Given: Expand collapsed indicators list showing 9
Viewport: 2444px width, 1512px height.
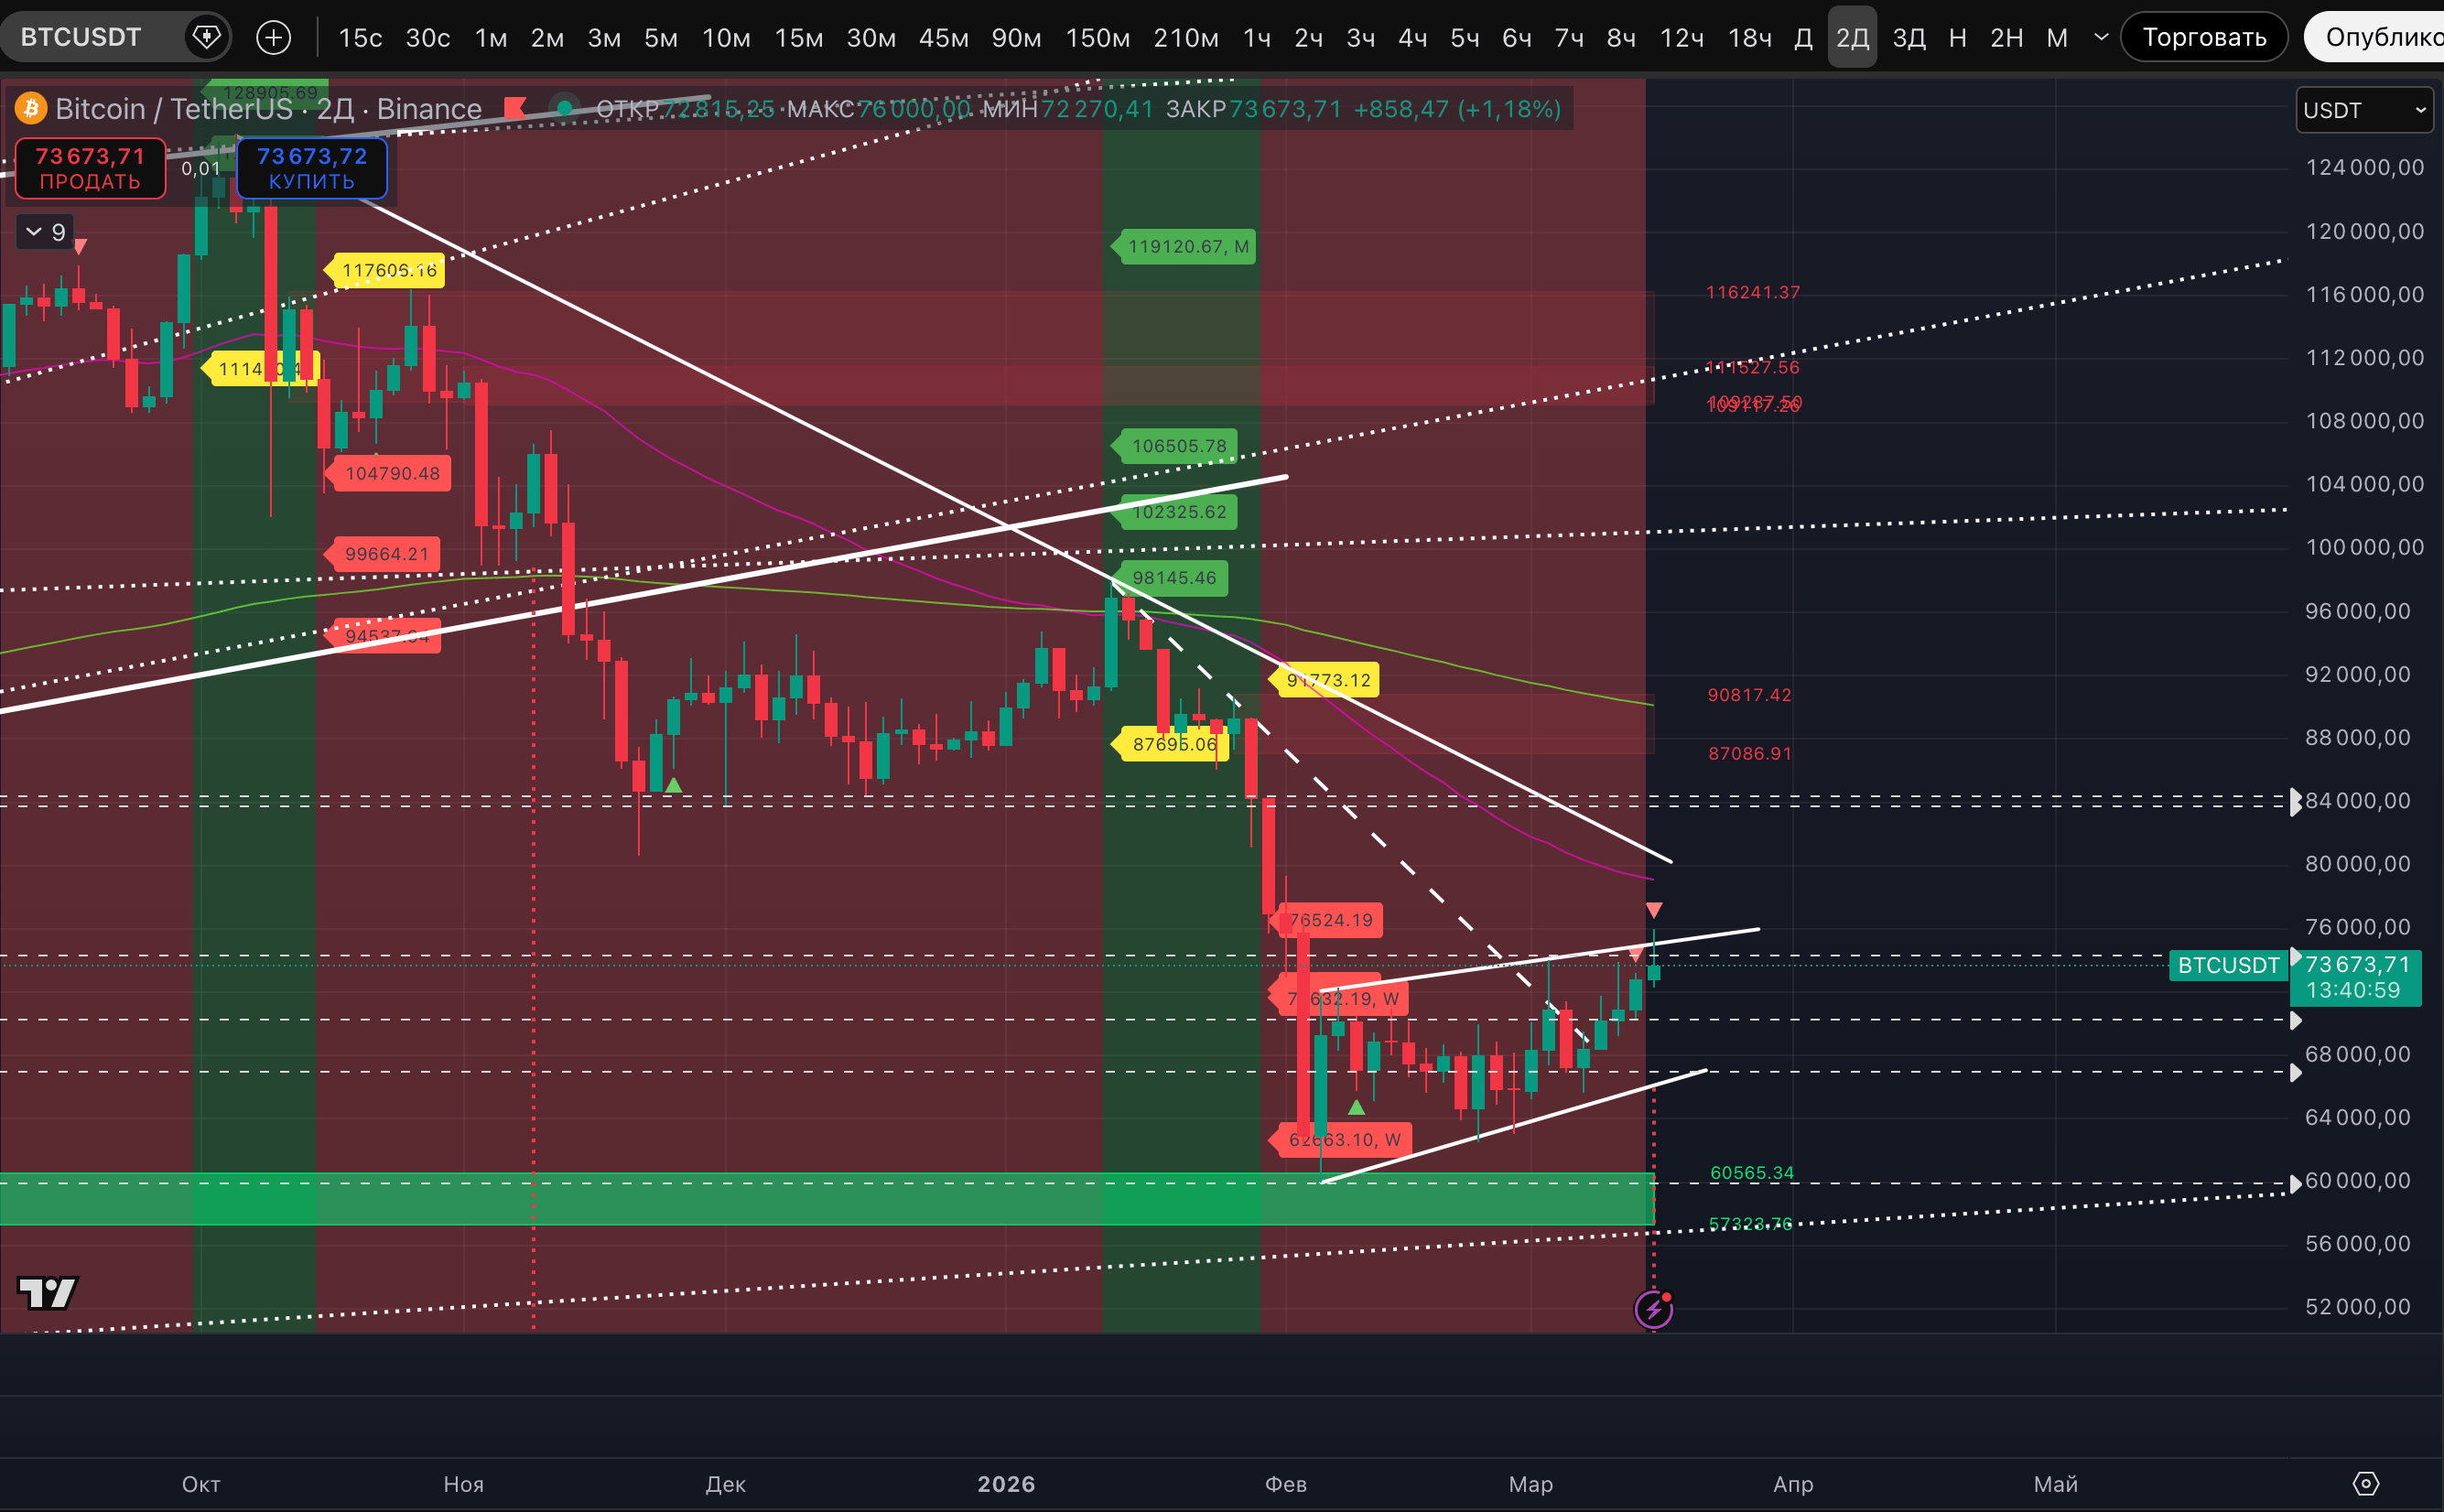Looking at the screenshot, I should (45, 232).
